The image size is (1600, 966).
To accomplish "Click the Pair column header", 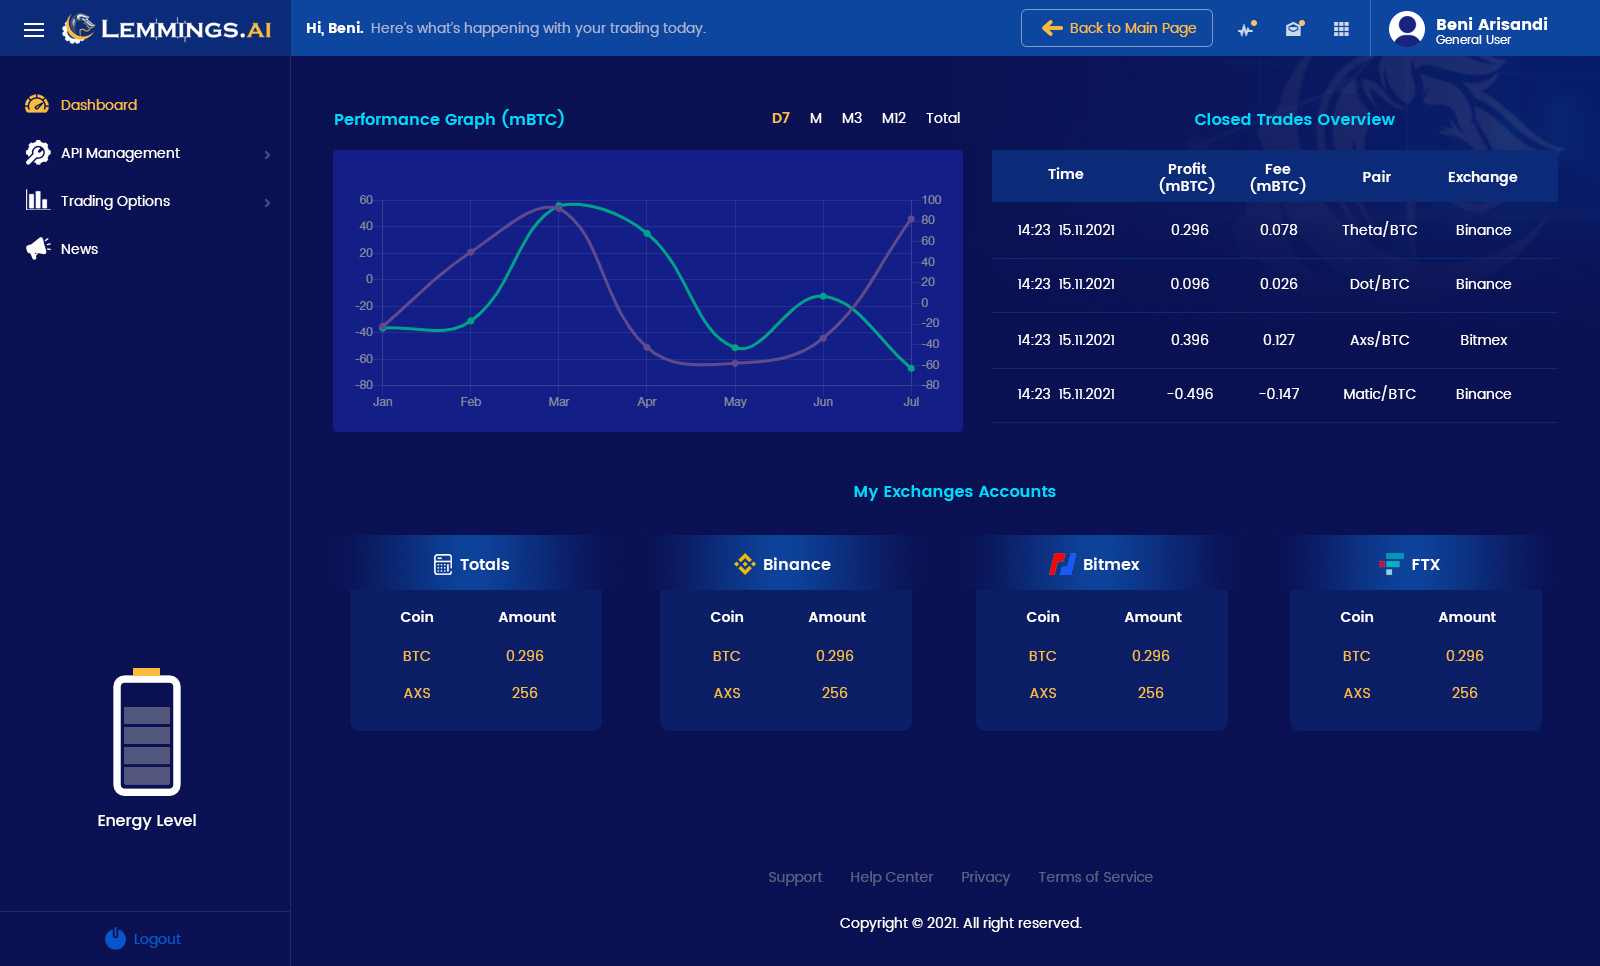I will point(1377,177).
